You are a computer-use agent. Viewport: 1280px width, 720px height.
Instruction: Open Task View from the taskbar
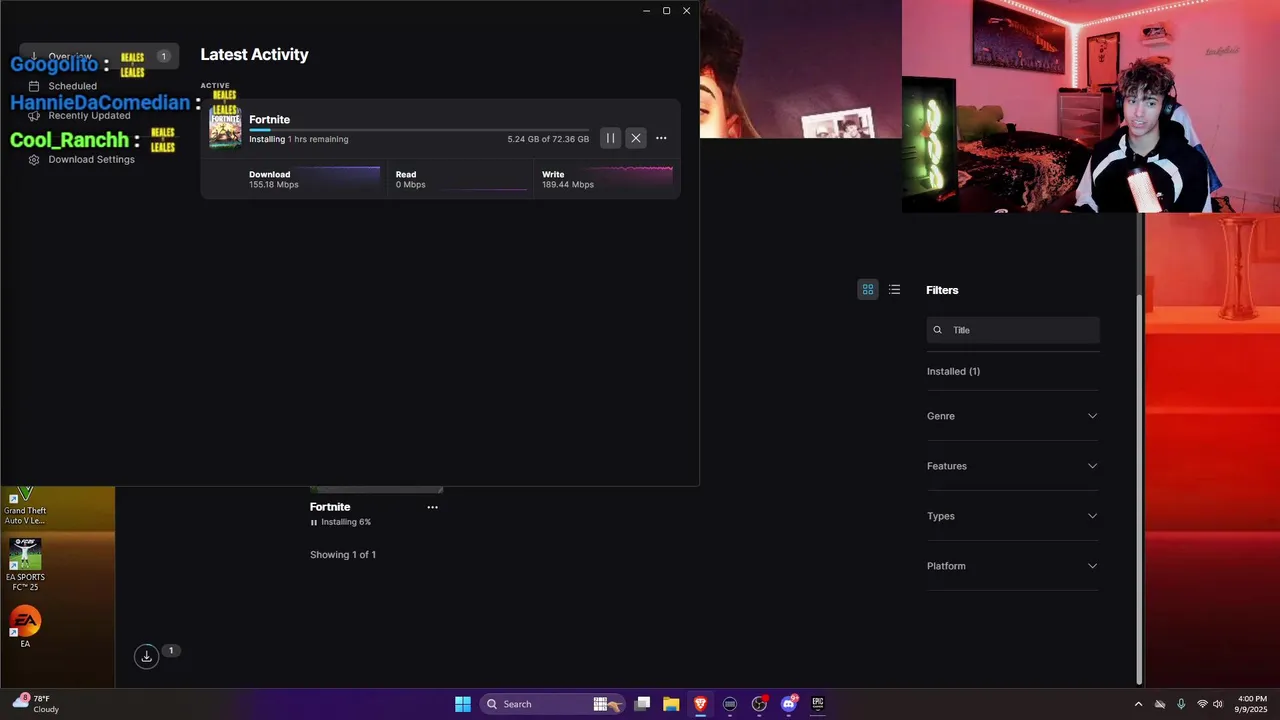click(643, 704)
